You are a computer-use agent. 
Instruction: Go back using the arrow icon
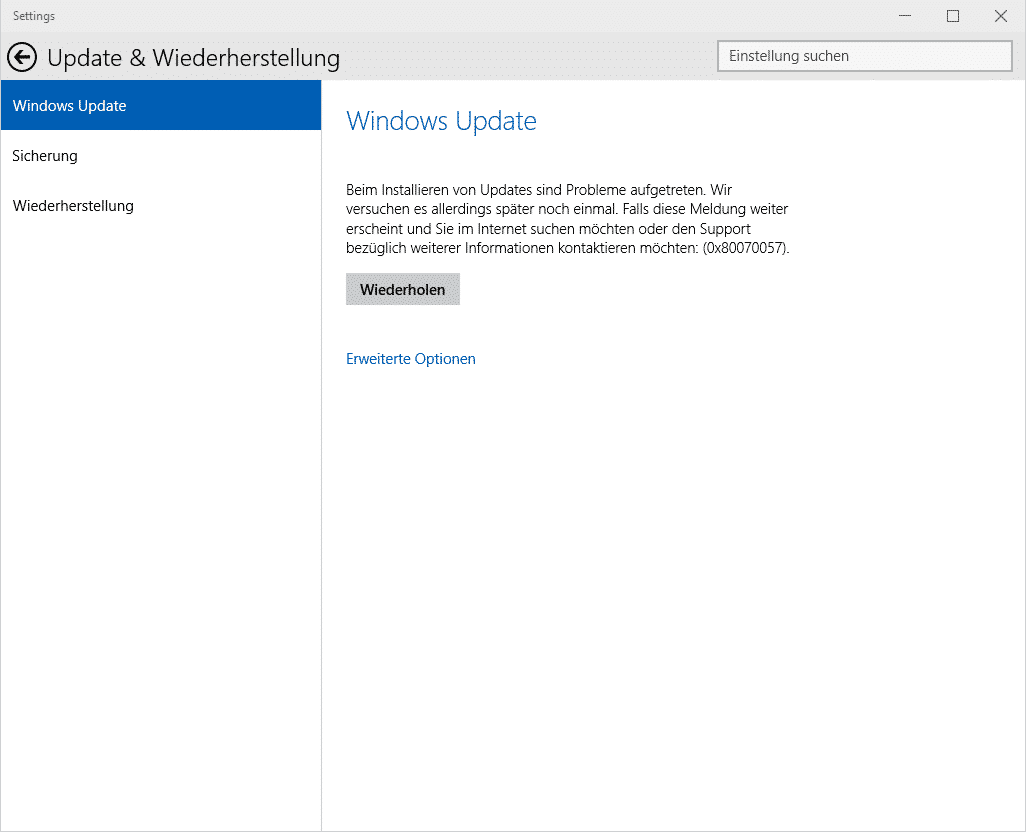click(22, 58)
